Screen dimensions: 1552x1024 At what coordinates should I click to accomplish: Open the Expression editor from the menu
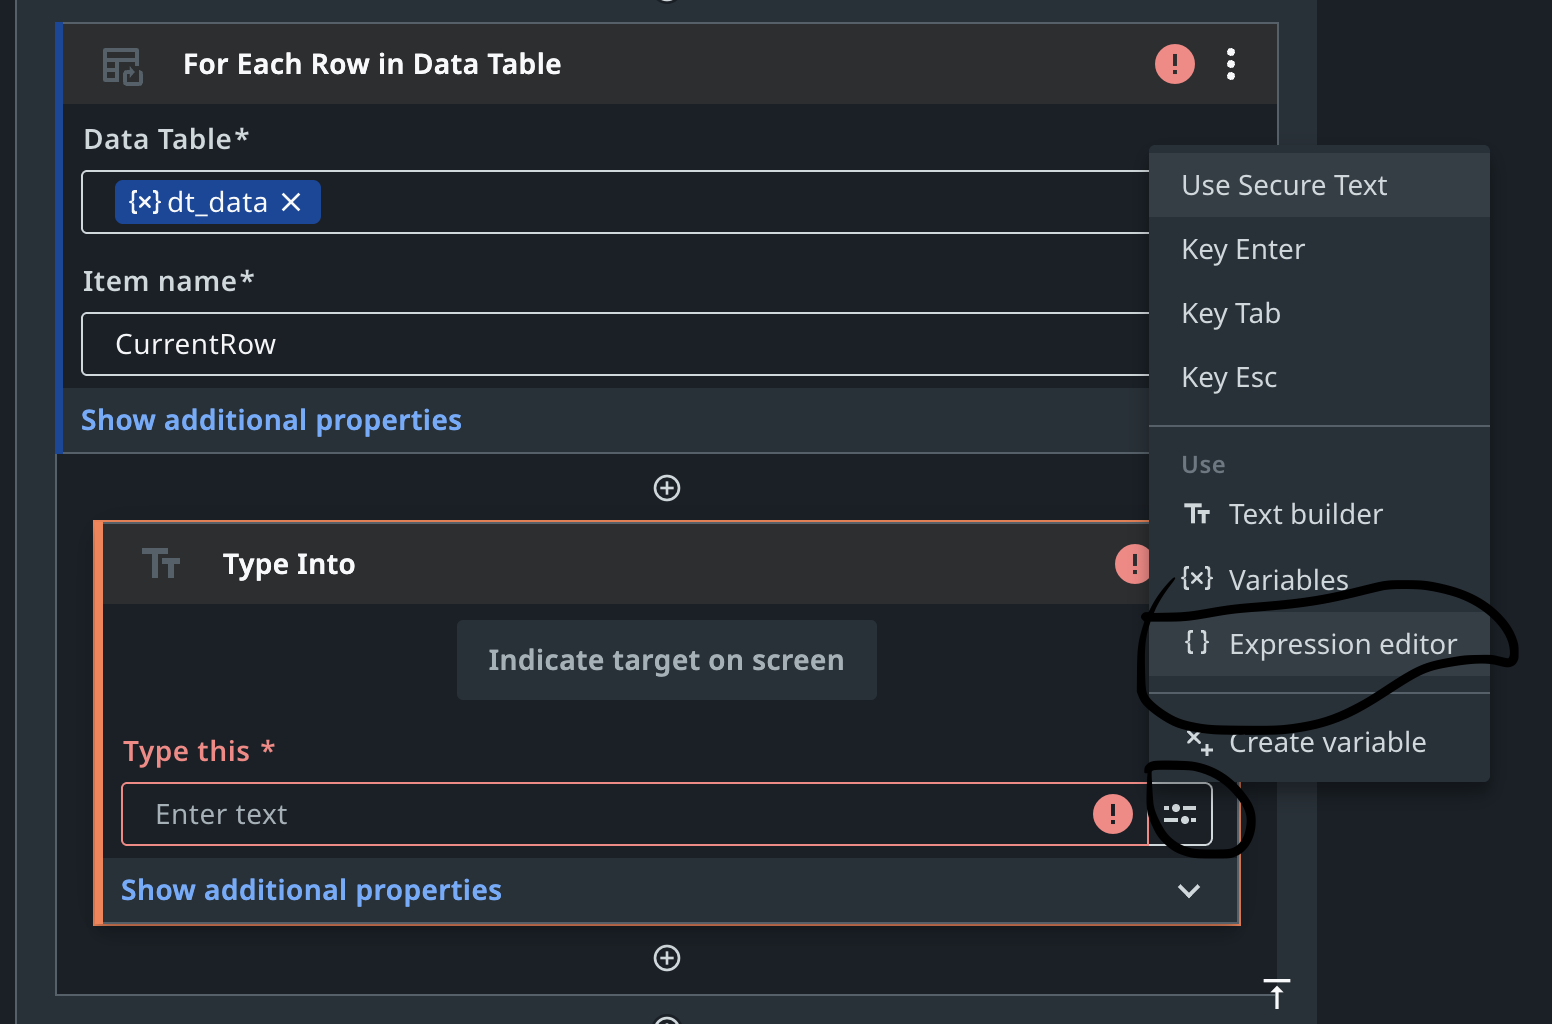coord(1342,645)
